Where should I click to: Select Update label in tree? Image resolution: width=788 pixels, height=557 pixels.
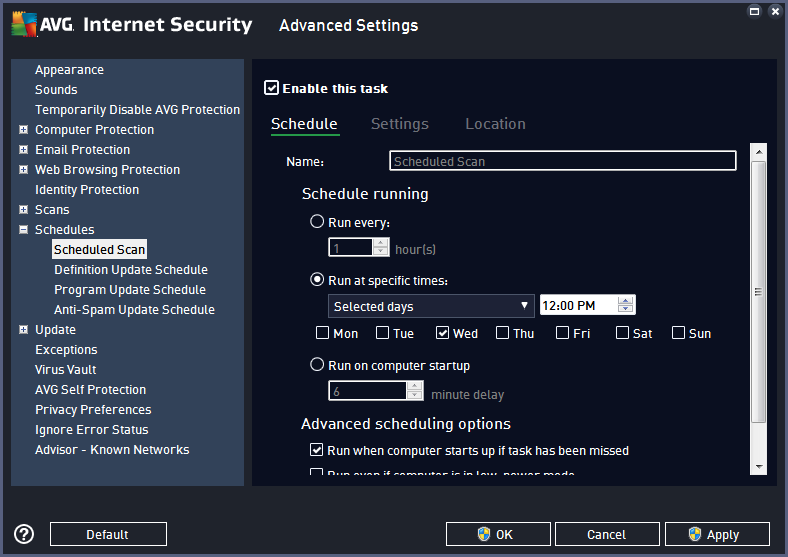pos(55,330)
